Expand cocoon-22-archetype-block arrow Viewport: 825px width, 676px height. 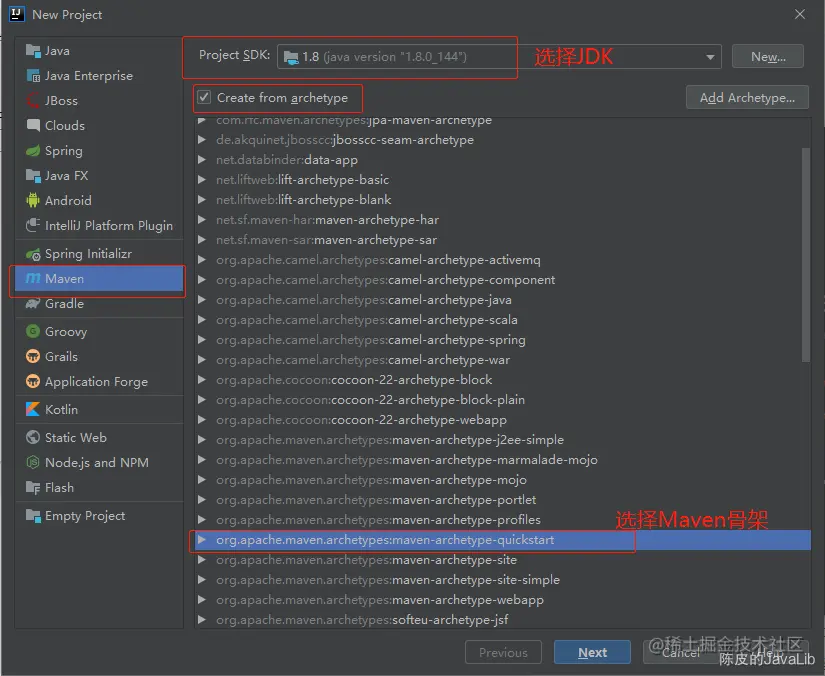202,380
